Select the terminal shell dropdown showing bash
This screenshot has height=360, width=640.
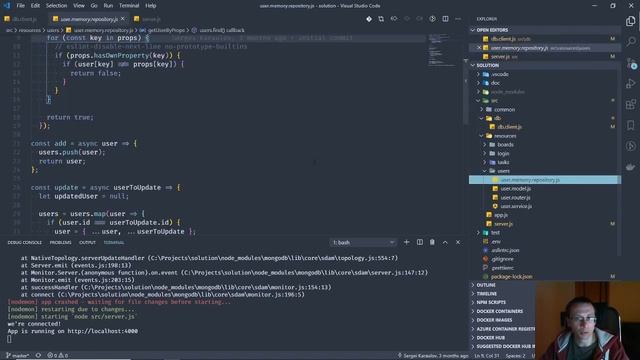363,242
